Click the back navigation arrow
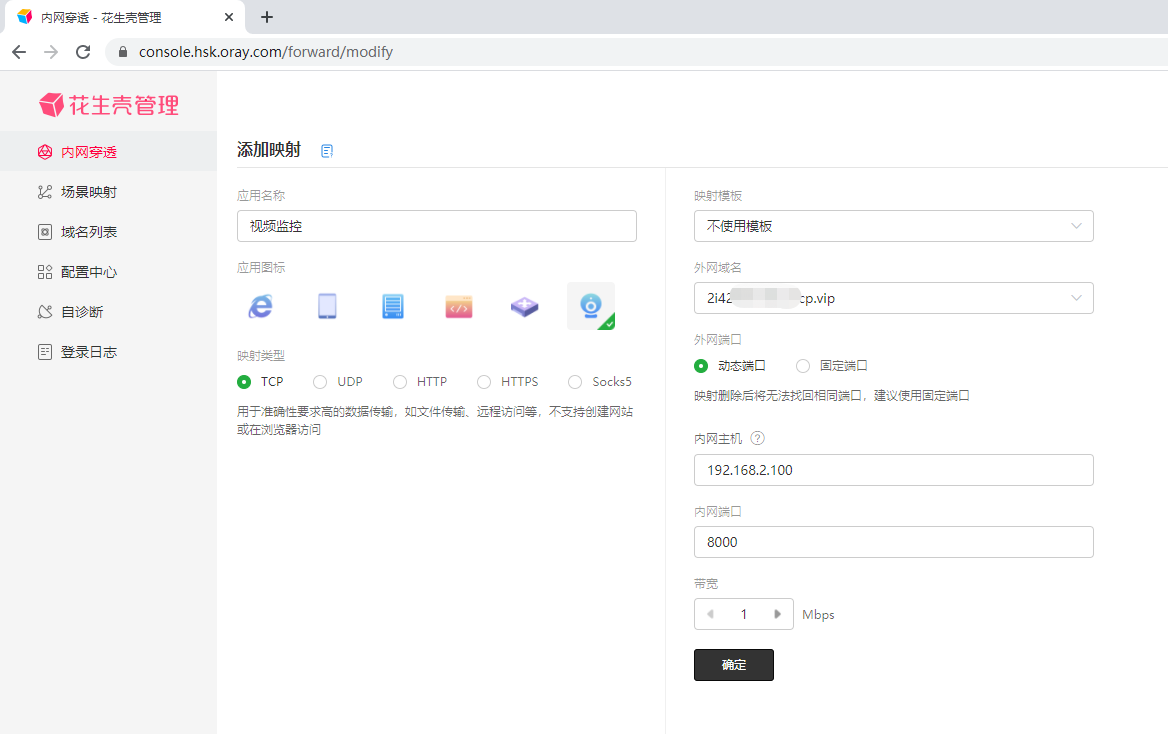This screenshot has height=734, width=1168. pos(19,52)
